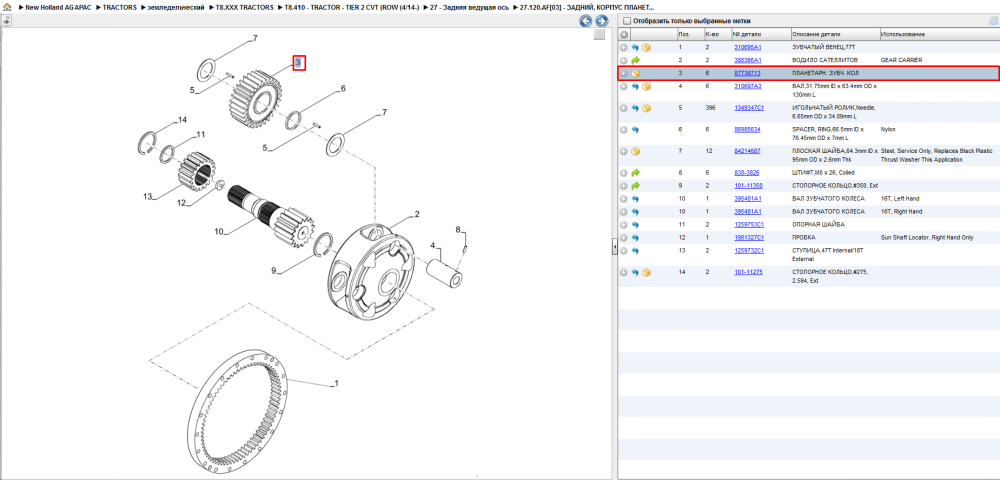Enable the 'Отобразить только выбранные метки' checkbox
Image resolution: width=1000 pixels, height=480 pixels.
pos(626,21)
